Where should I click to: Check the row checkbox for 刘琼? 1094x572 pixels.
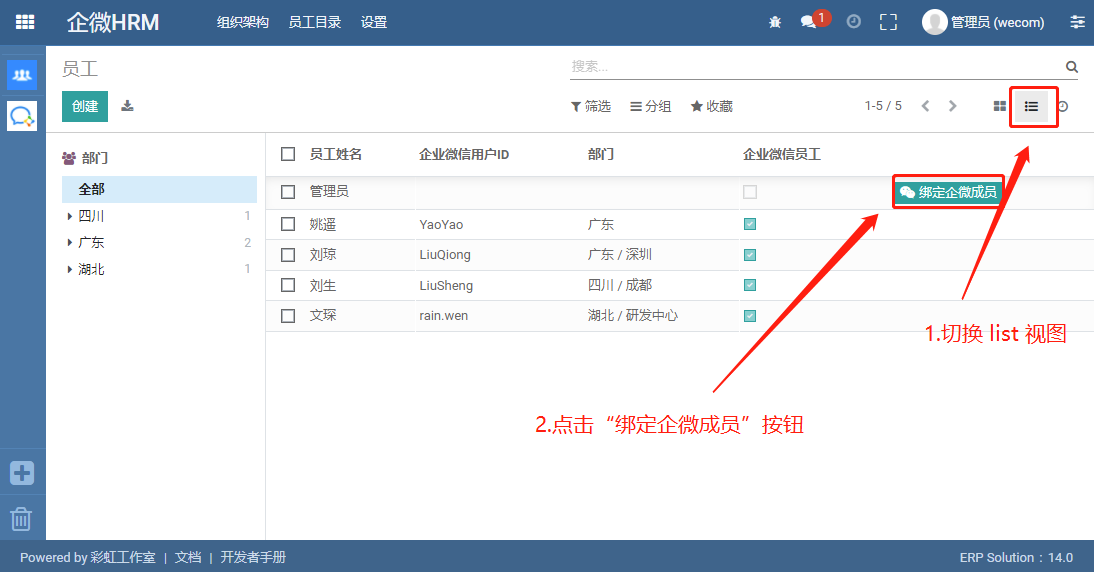(x=288, y=255)
